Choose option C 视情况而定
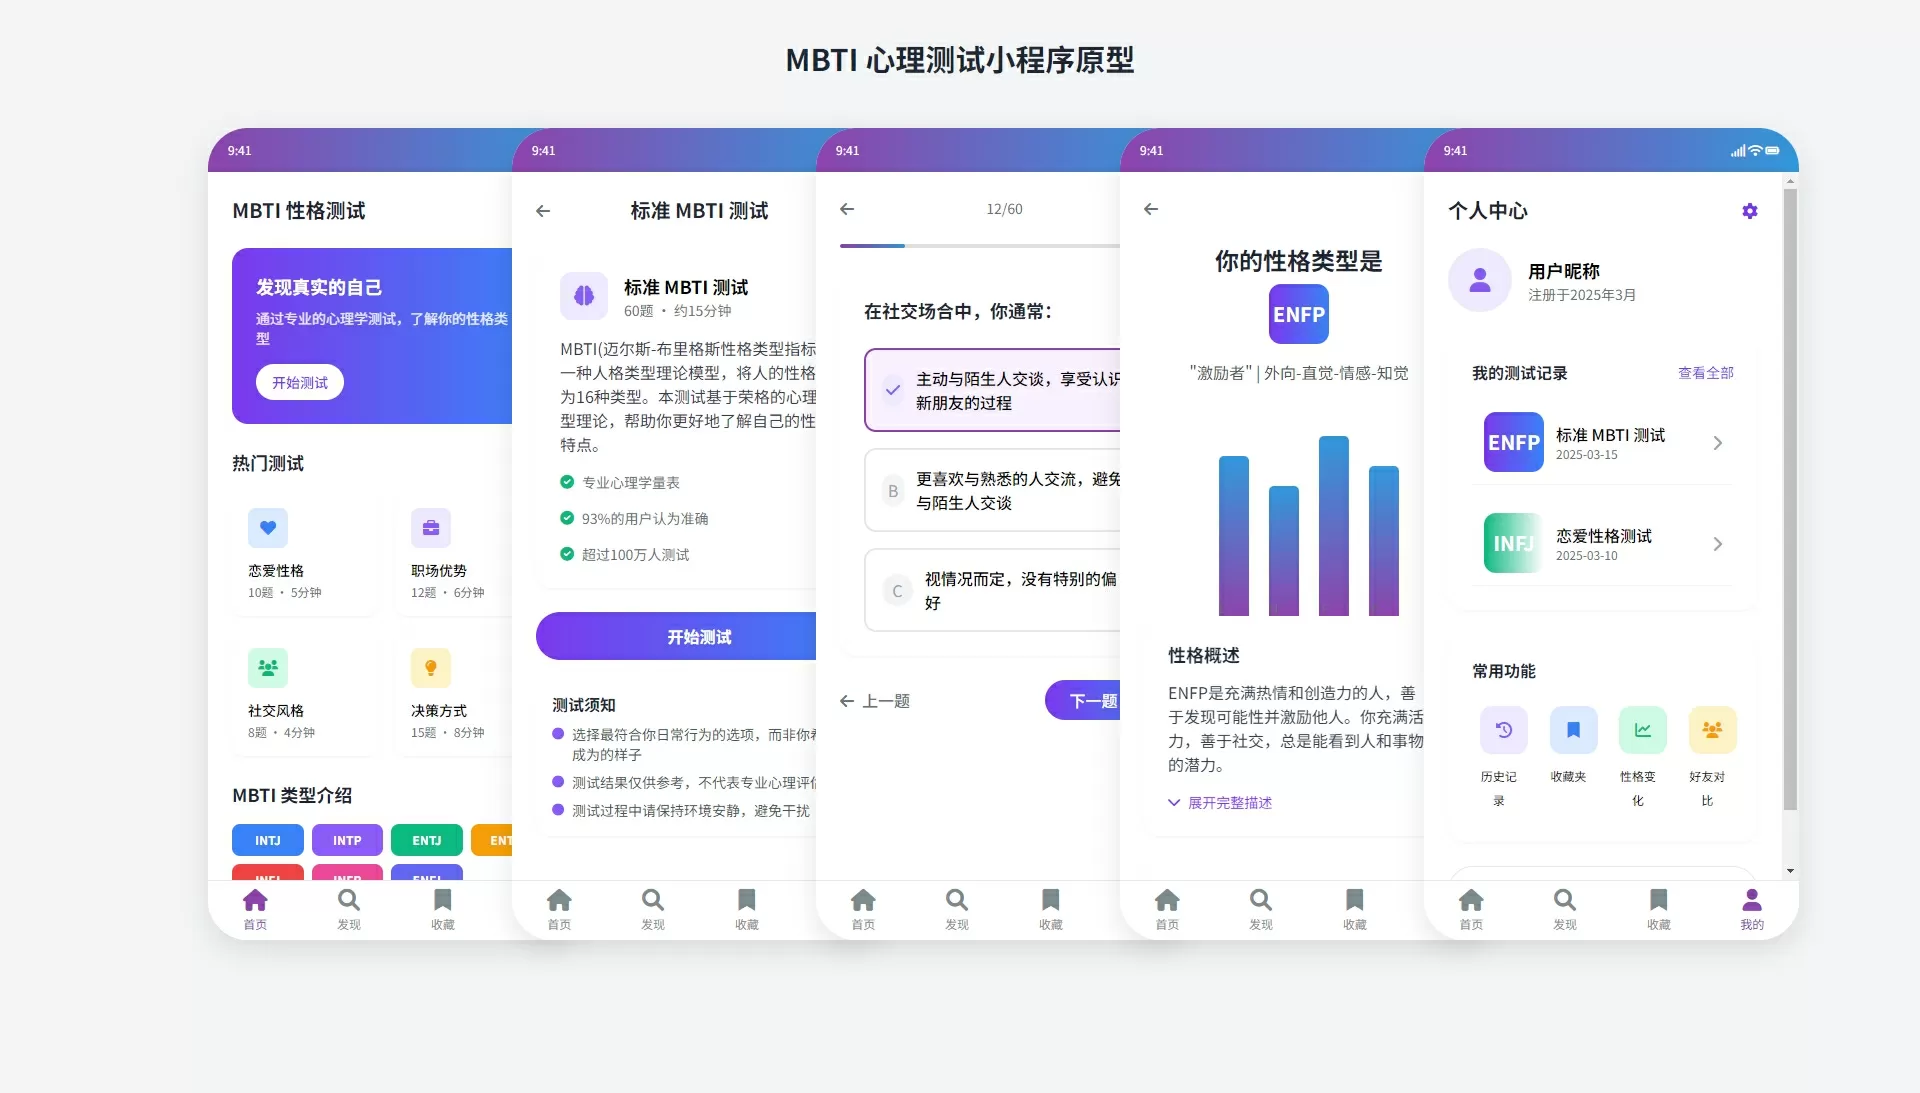 click(992, 590)
